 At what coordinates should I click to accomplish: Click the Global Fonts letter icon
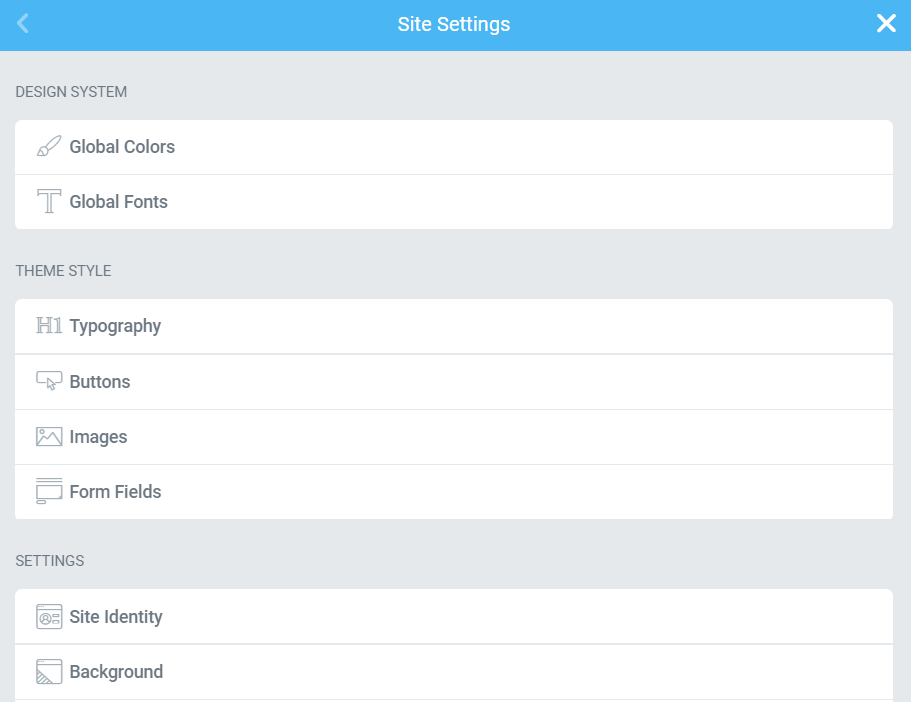click(x=48, y=201)
